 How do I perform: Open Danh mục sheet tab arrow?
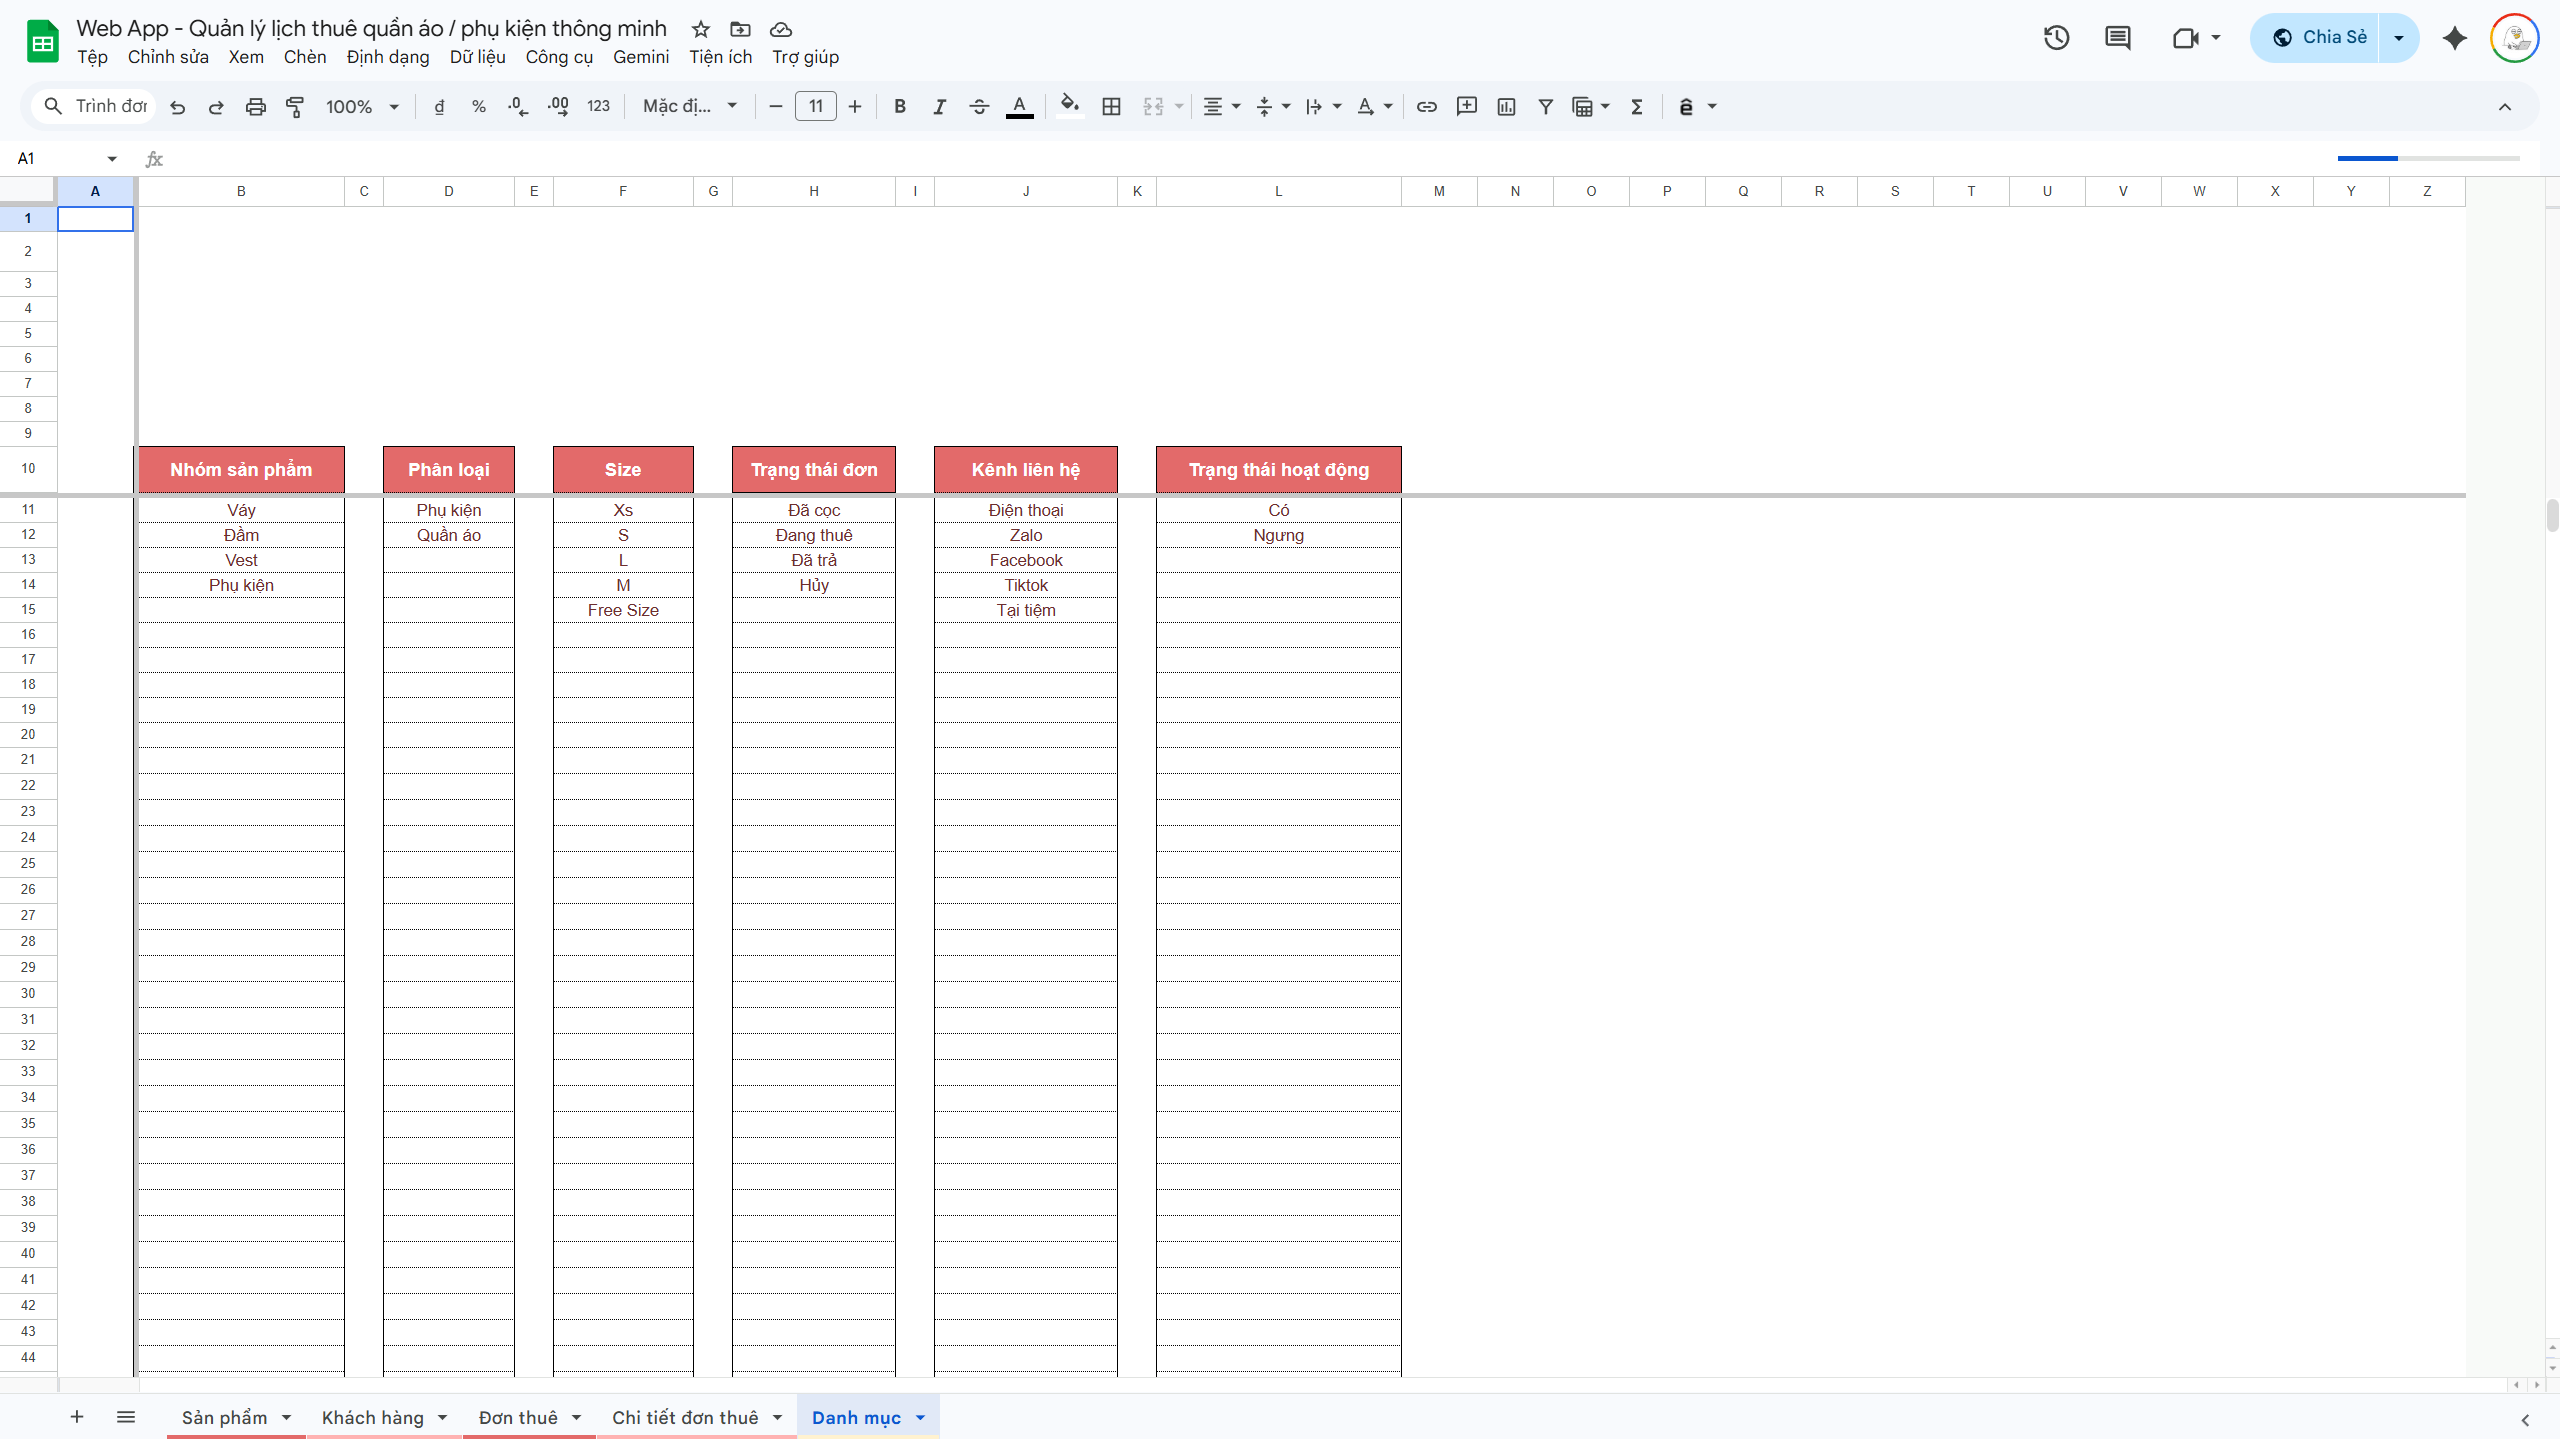coord(920,1417)
